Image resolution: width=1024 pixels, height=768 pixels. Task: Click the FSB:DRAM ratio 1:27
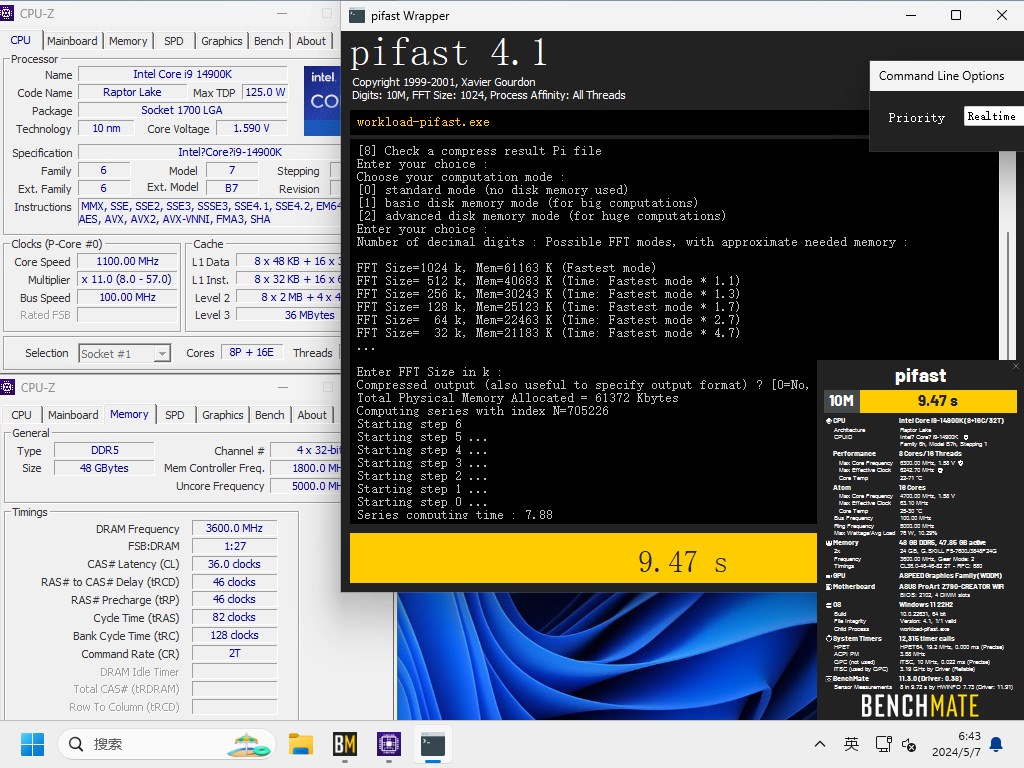click(x=234, y=546)
